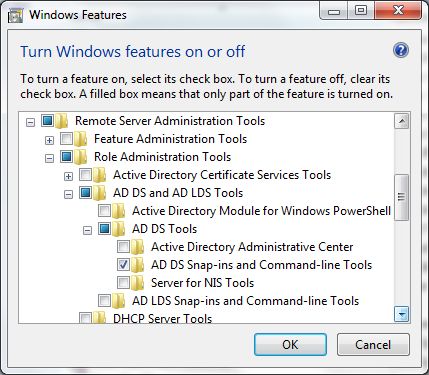Toggle the AD DS Tools checkbox
Screen dimensions: 429x375
104,228
